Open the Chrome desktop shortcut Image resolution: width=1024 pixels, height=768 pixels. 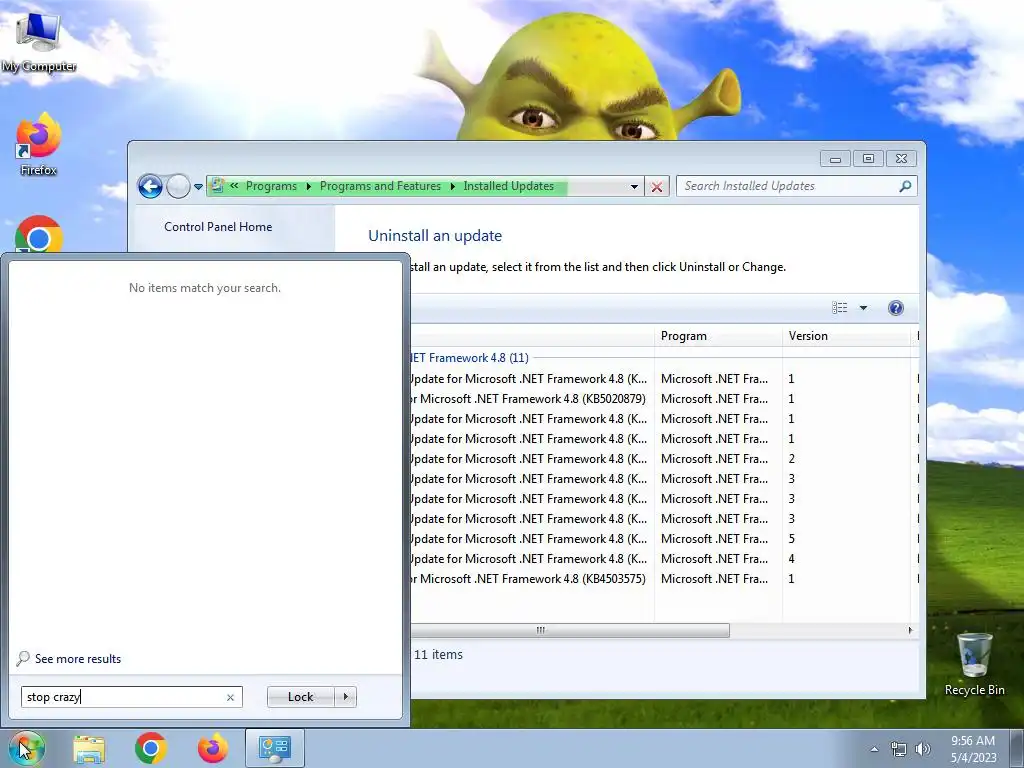click(x=39, y=234)
